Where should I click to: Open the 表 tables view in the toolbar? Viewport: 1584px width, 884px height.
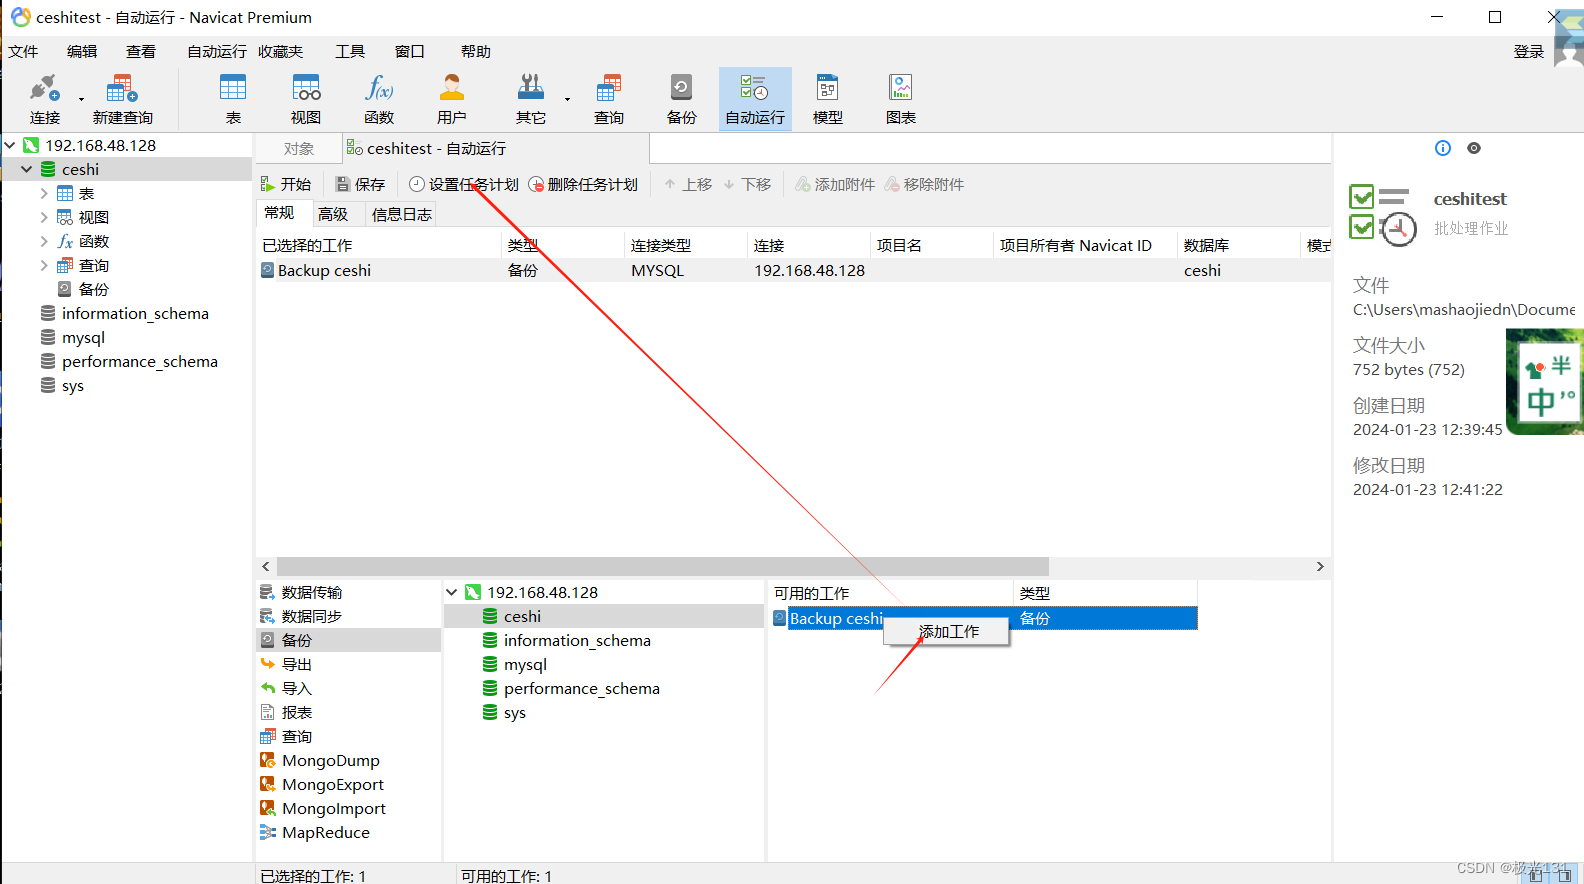pyautogui.click(x=233, y=99)
